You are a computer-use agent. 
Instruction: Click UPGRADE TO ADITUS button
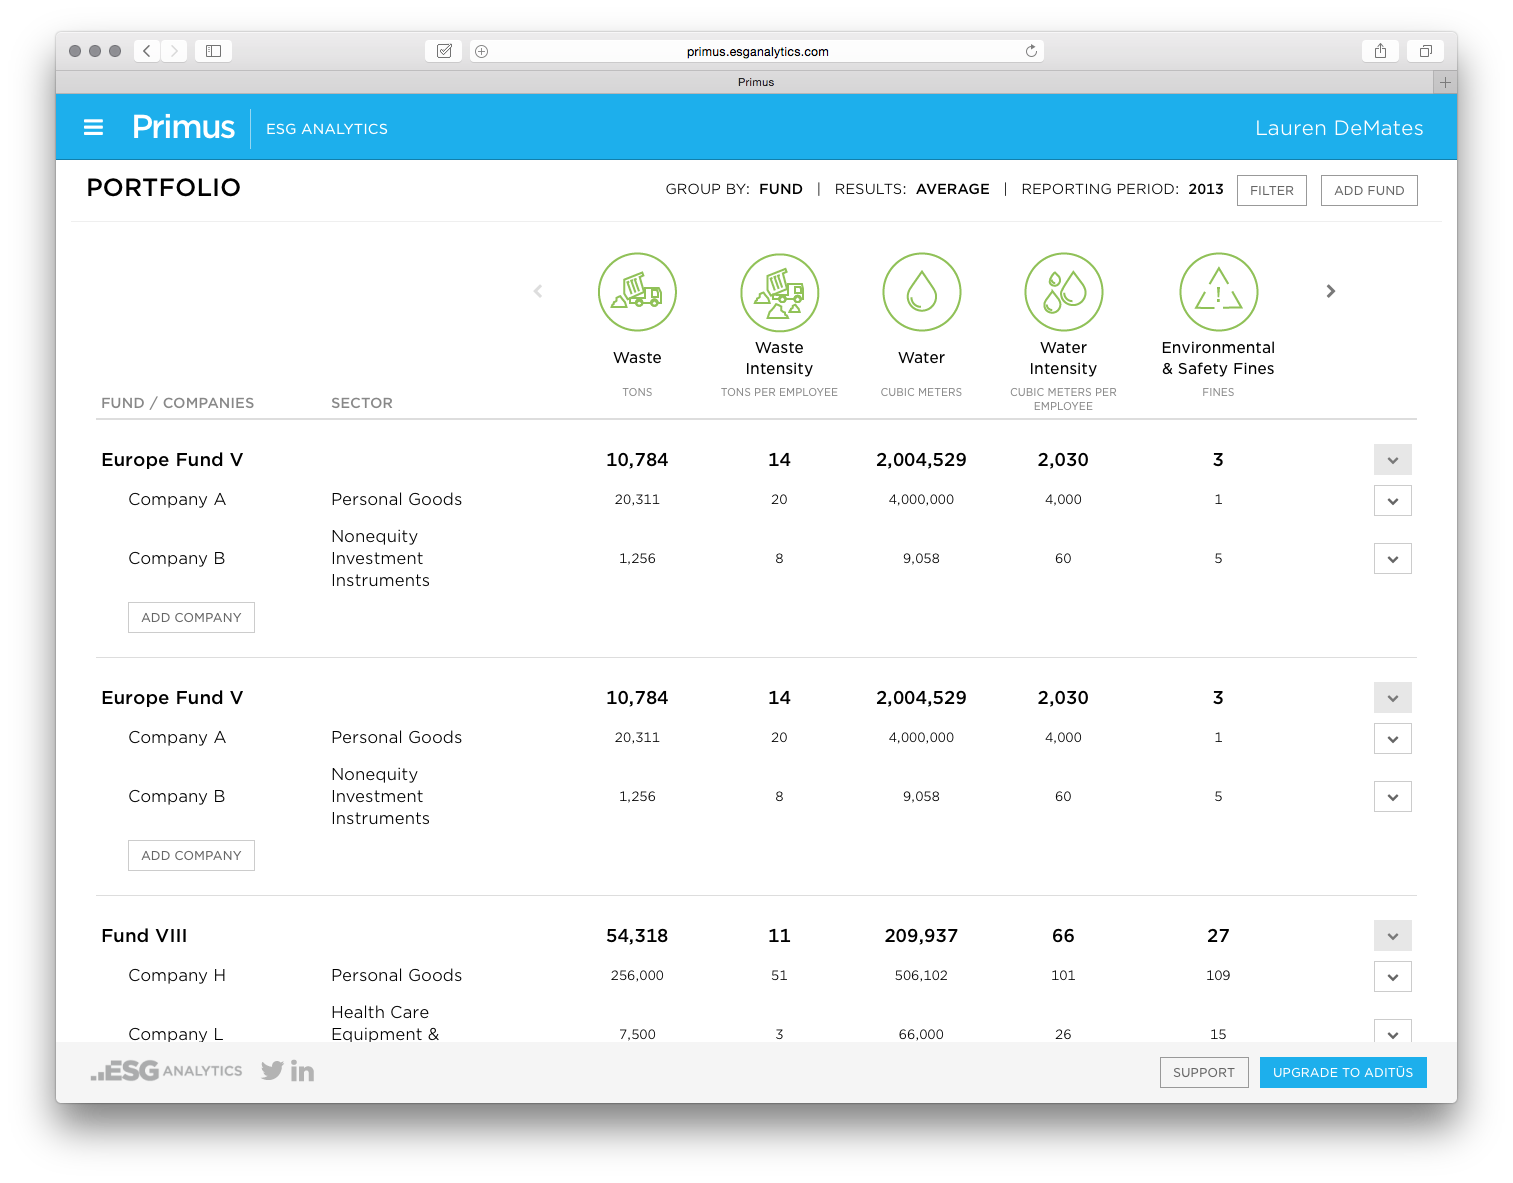[x=1343, y=1072]
